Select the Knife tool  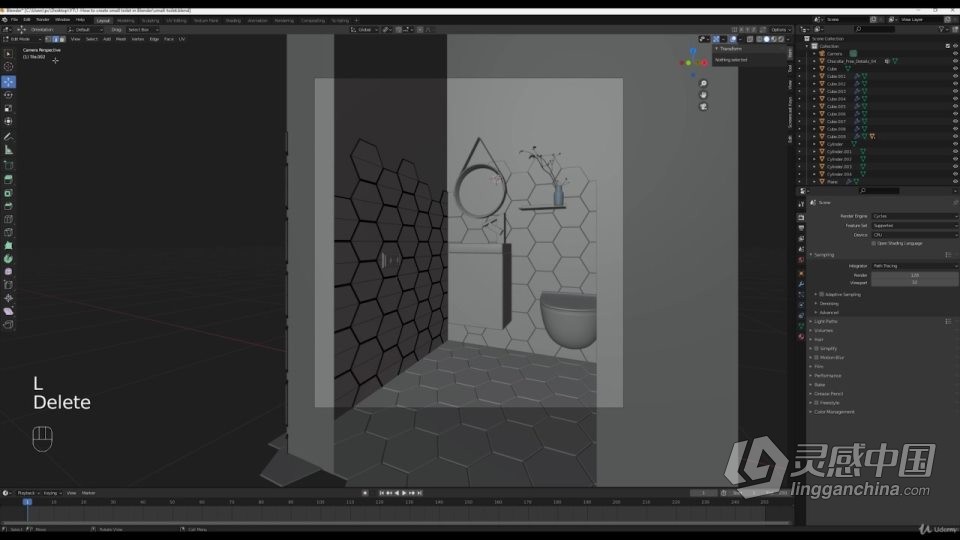tap(8, 233)
